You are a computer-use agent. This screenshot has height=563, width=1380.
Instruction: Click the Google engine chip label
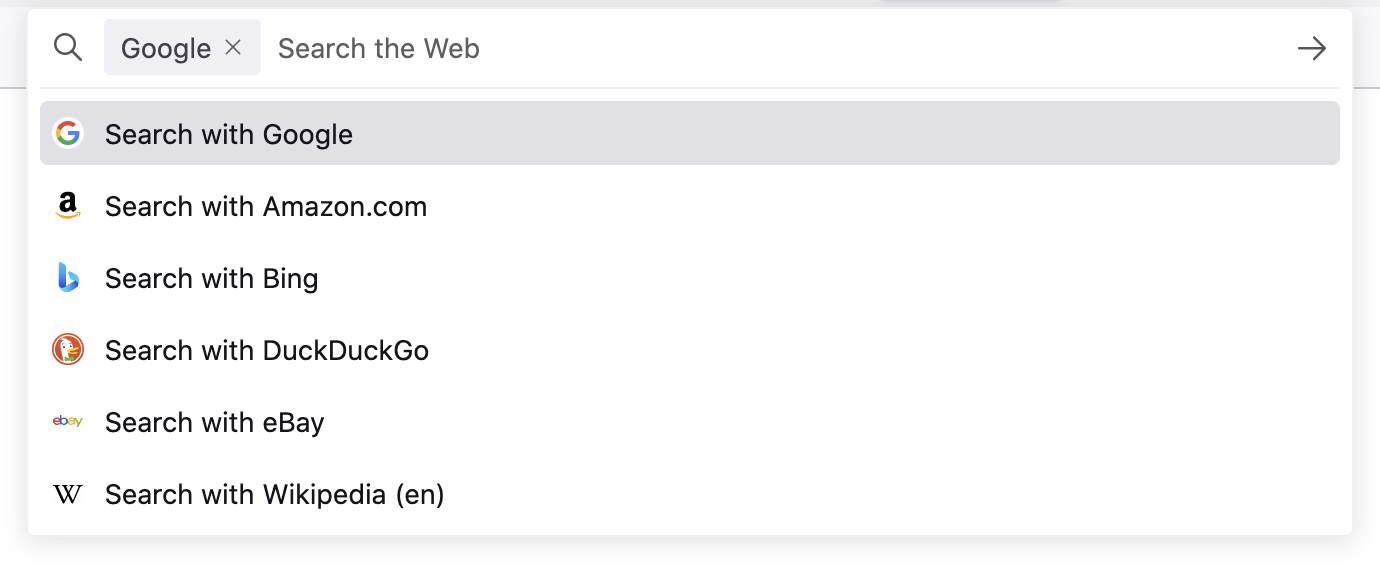[165, 48]
